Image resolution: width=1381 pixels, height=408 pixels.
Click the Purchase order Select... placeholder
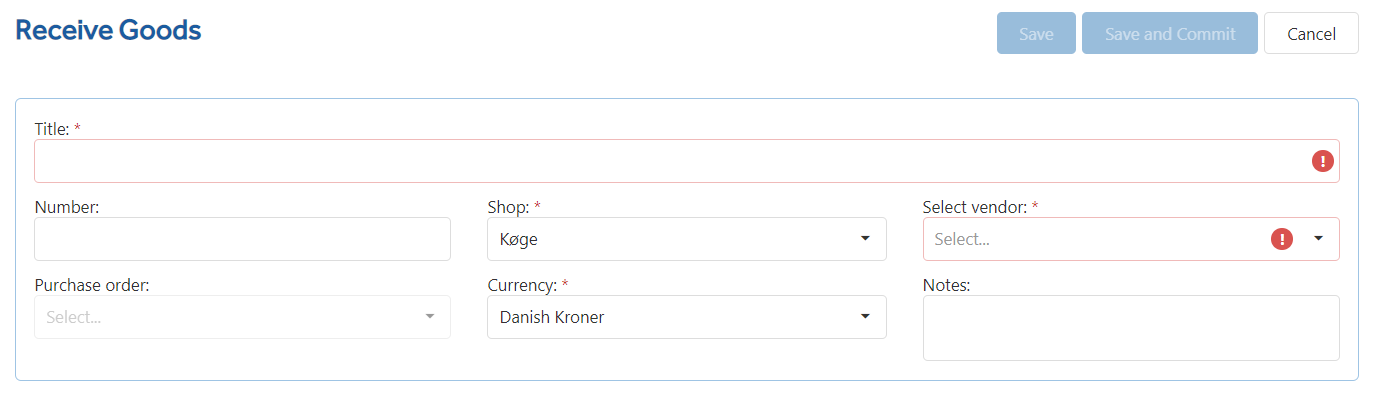coord(73,317)
